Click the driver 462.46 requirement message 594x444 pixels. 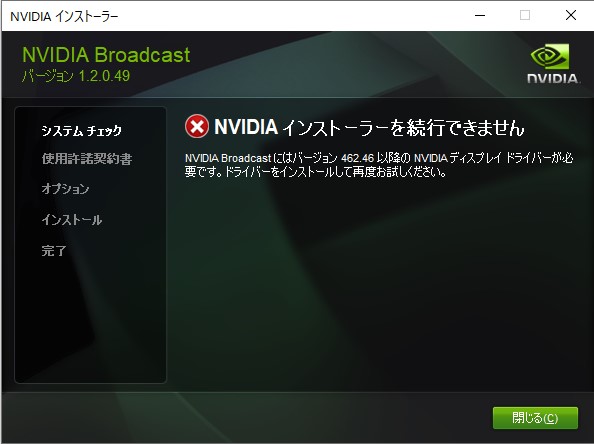(x=379, y=165)
